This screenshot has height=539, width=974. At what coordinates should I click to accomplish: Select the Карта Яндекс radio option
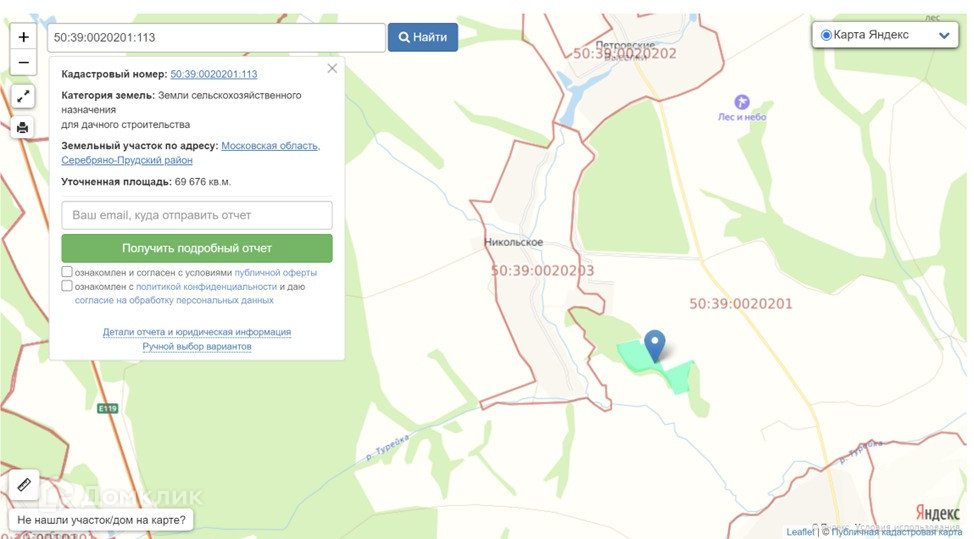point(826,35)
